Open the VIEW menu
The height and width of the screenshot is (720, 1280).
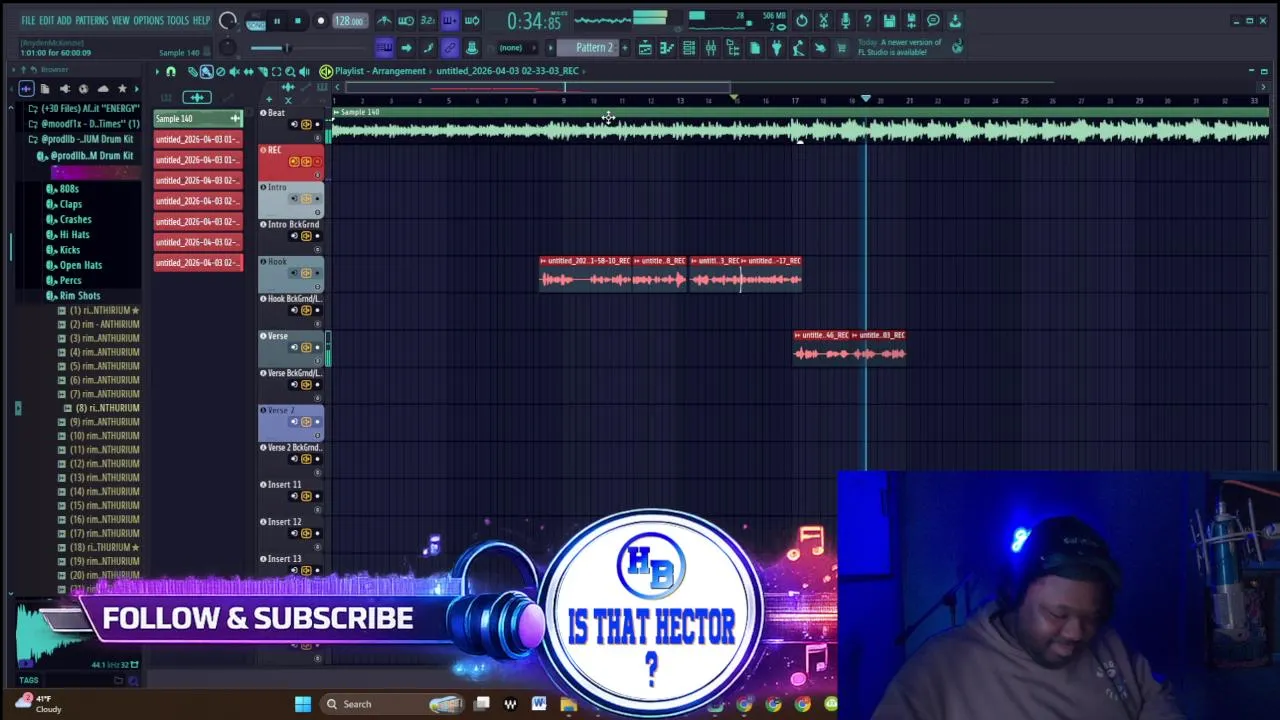click(x=121, y=21)
